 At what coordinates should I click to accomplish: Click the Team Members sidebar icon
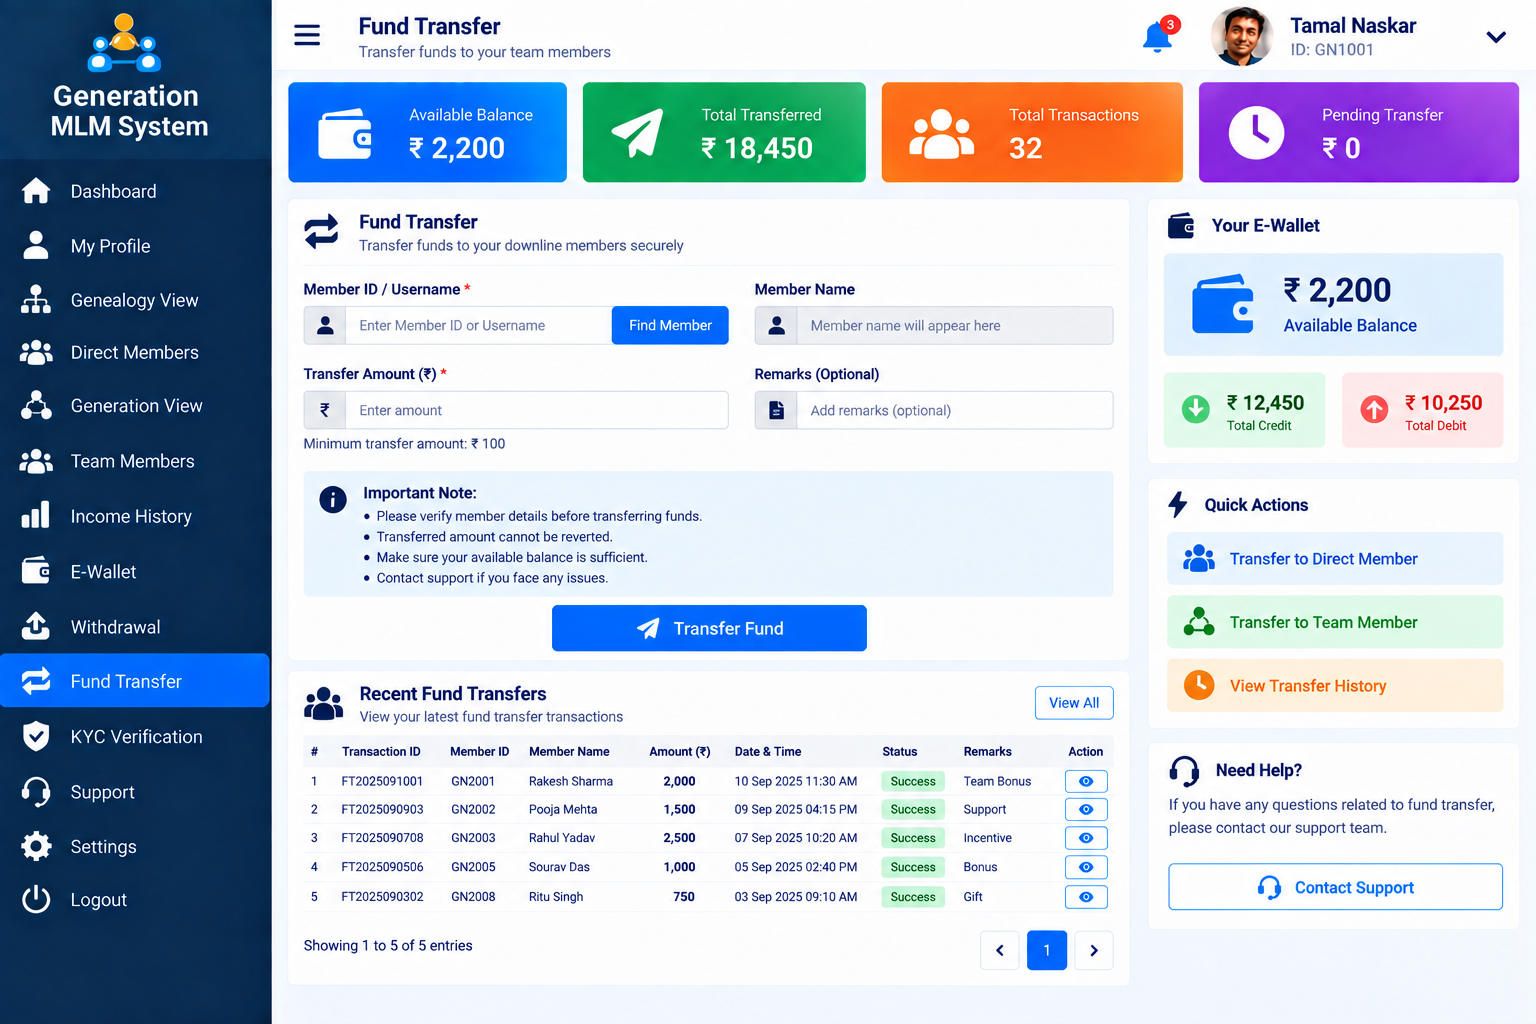36,461
